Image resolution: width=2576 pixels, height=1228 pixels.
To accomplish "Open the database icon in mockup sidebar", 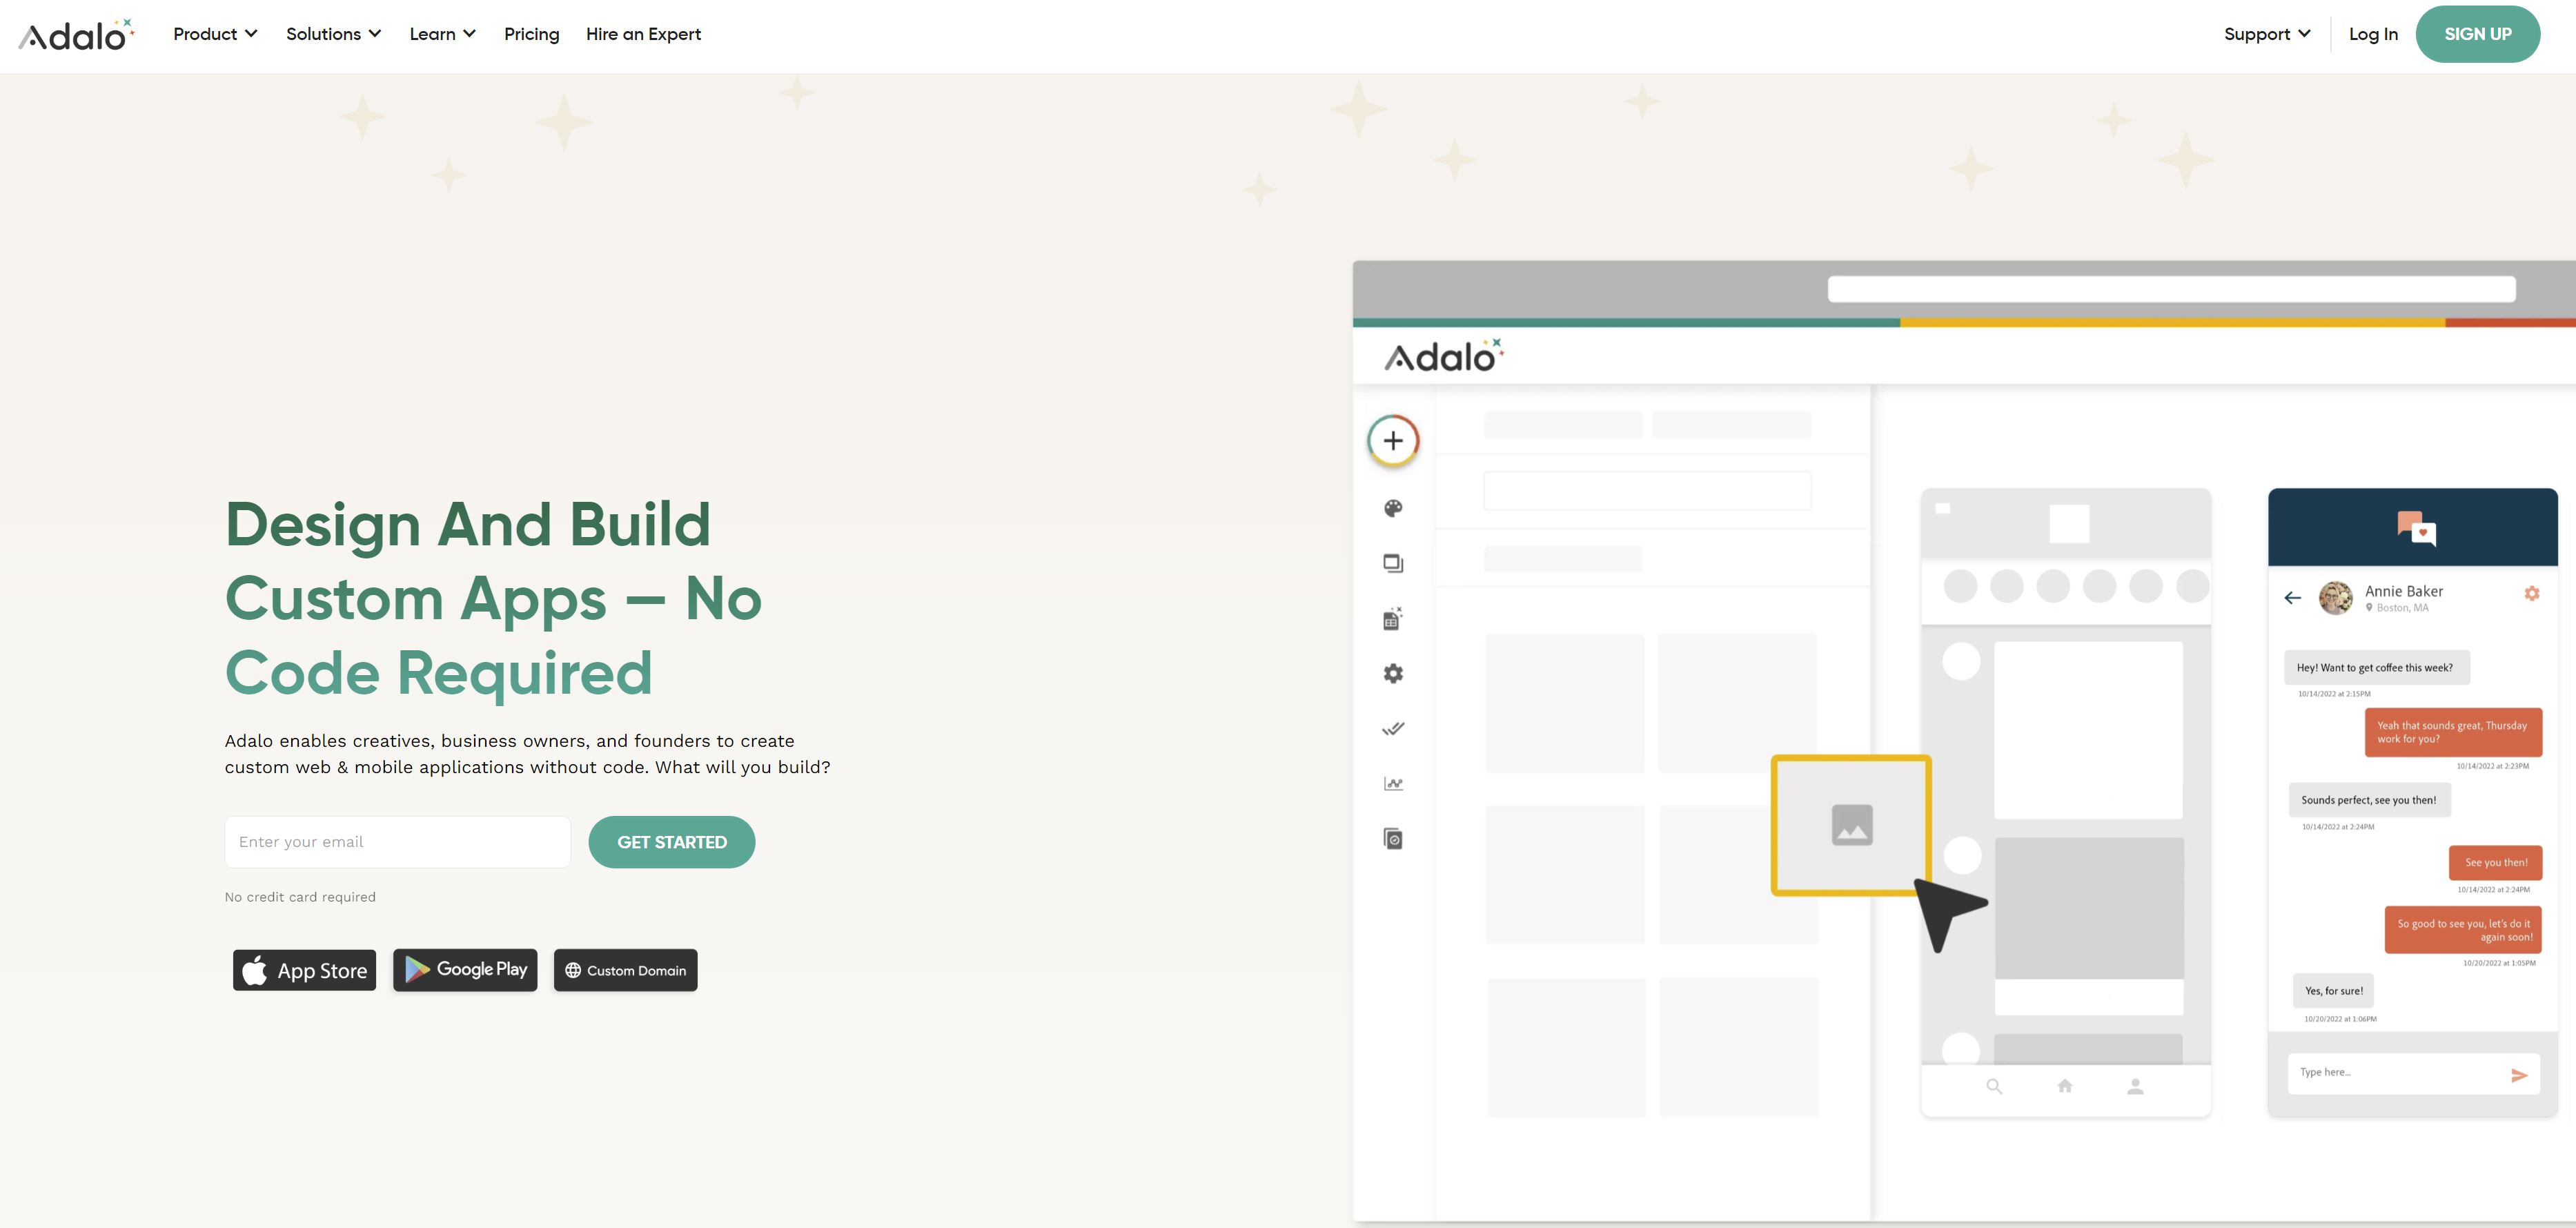I will click(1393, 619).
